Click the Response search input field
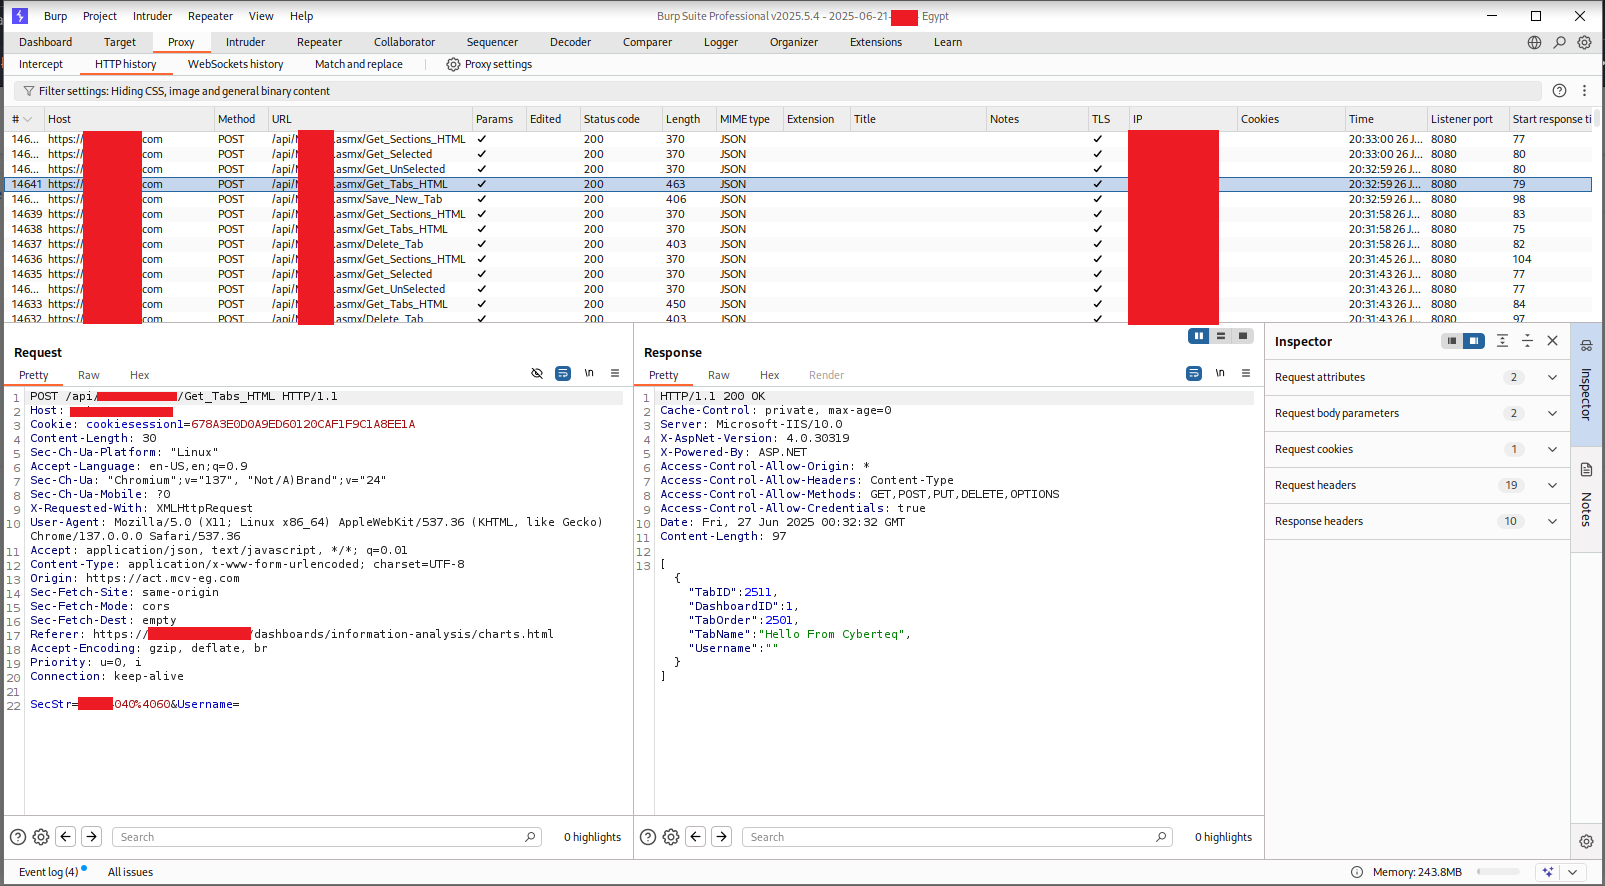This screenshot has height=886, width=1605. pyautogui.click(x=957, y=837)
